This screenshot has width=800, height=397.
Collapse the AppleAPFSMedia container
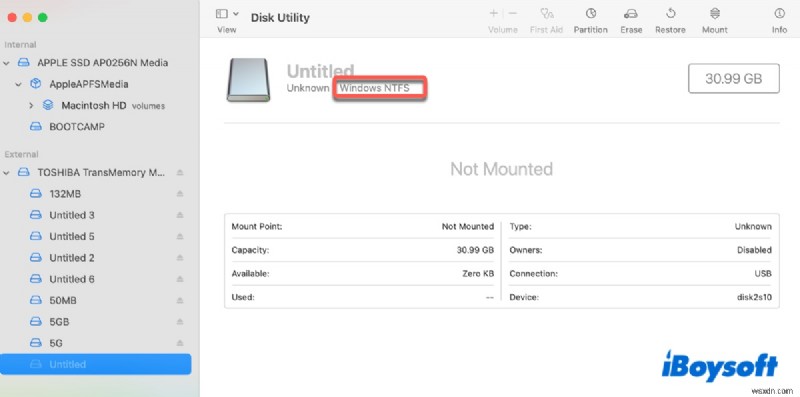tap(19, 84)
